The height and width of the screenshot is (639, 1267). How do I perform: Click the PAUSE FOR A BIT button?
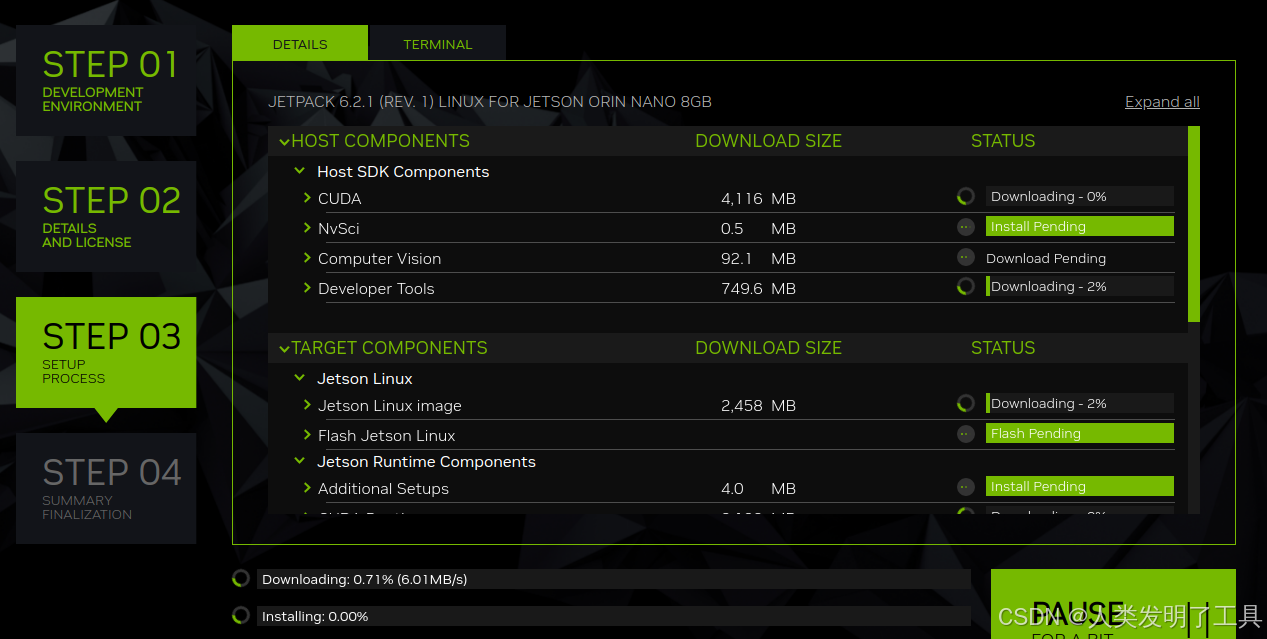(x=1113, y=605)
